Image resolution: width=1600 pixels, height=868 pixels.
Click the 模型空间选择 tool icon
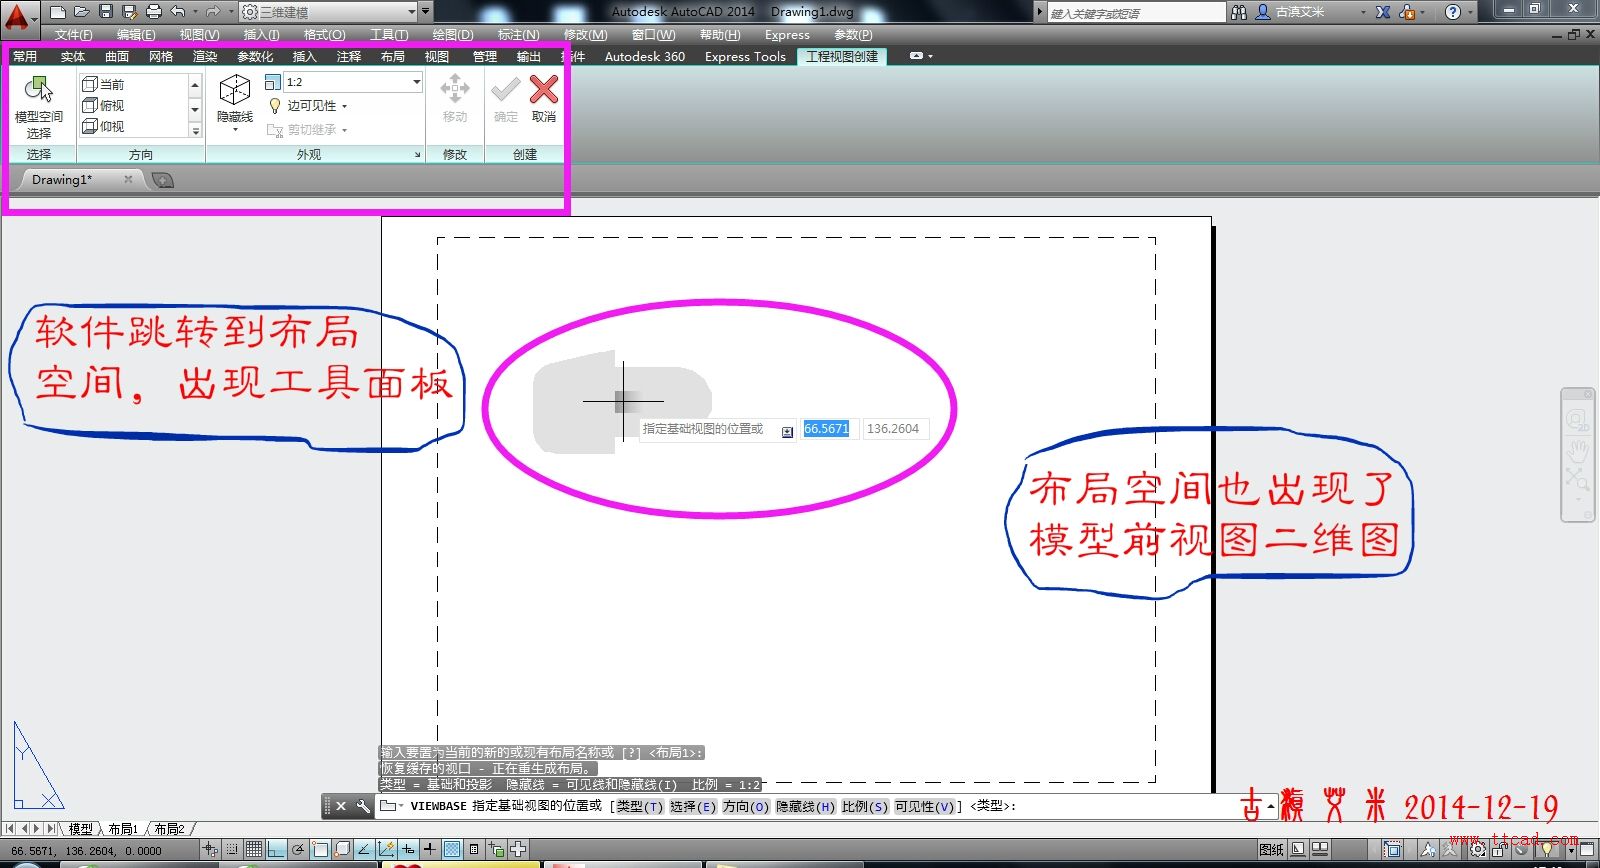tap(39, 91)
